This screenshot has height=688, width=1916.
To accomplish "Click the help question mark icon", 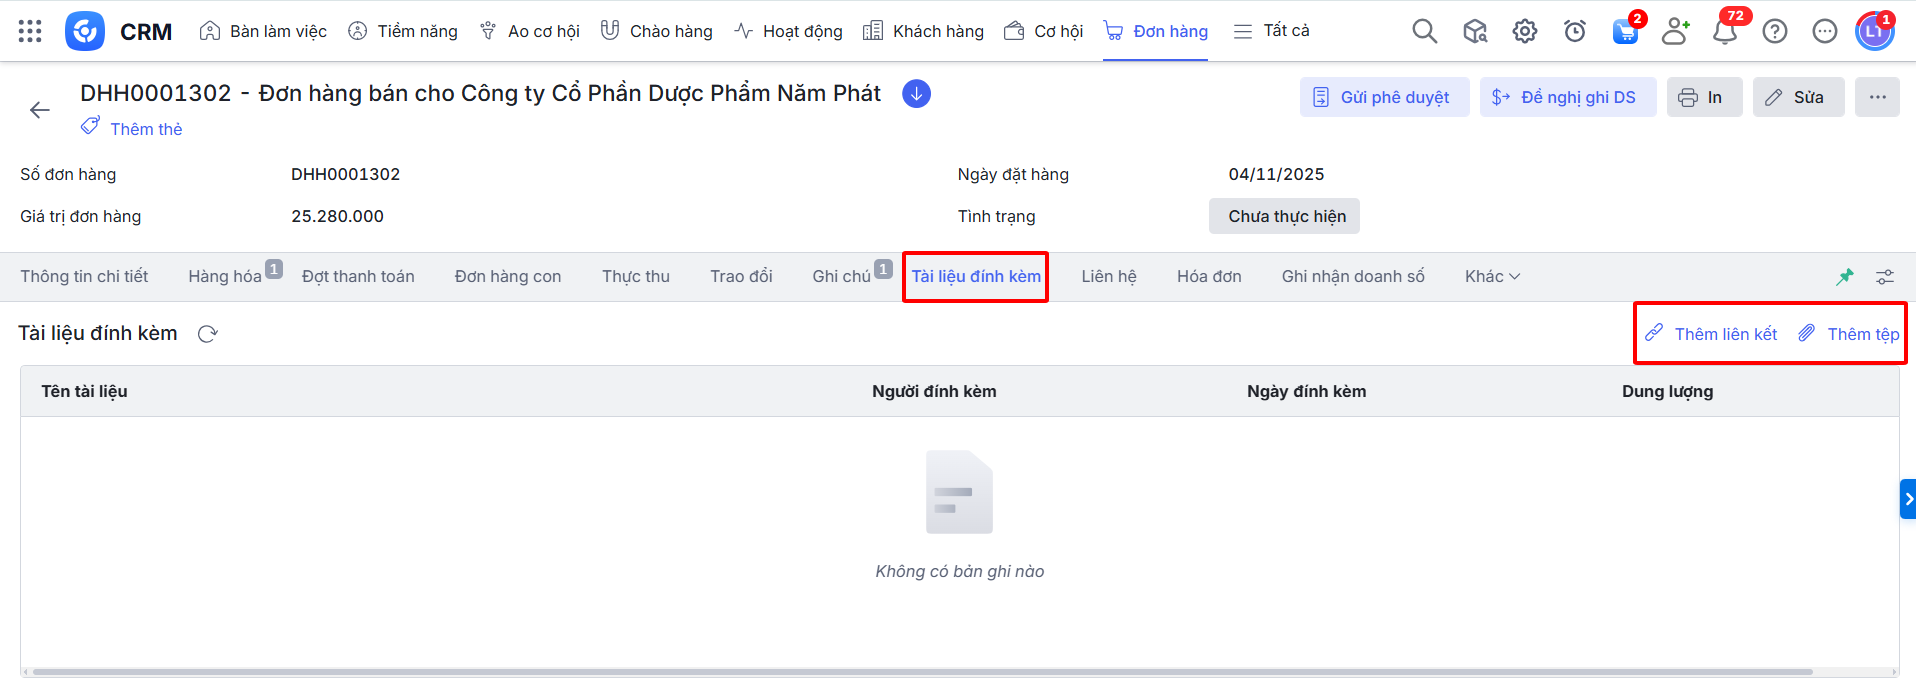I will (1774, 31).
